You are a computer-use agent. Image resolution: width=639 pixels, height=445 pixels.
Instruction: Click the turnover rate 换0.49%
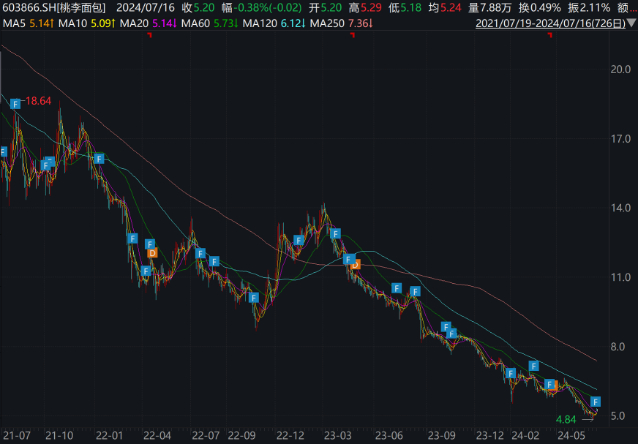click(x=540, y=7)
